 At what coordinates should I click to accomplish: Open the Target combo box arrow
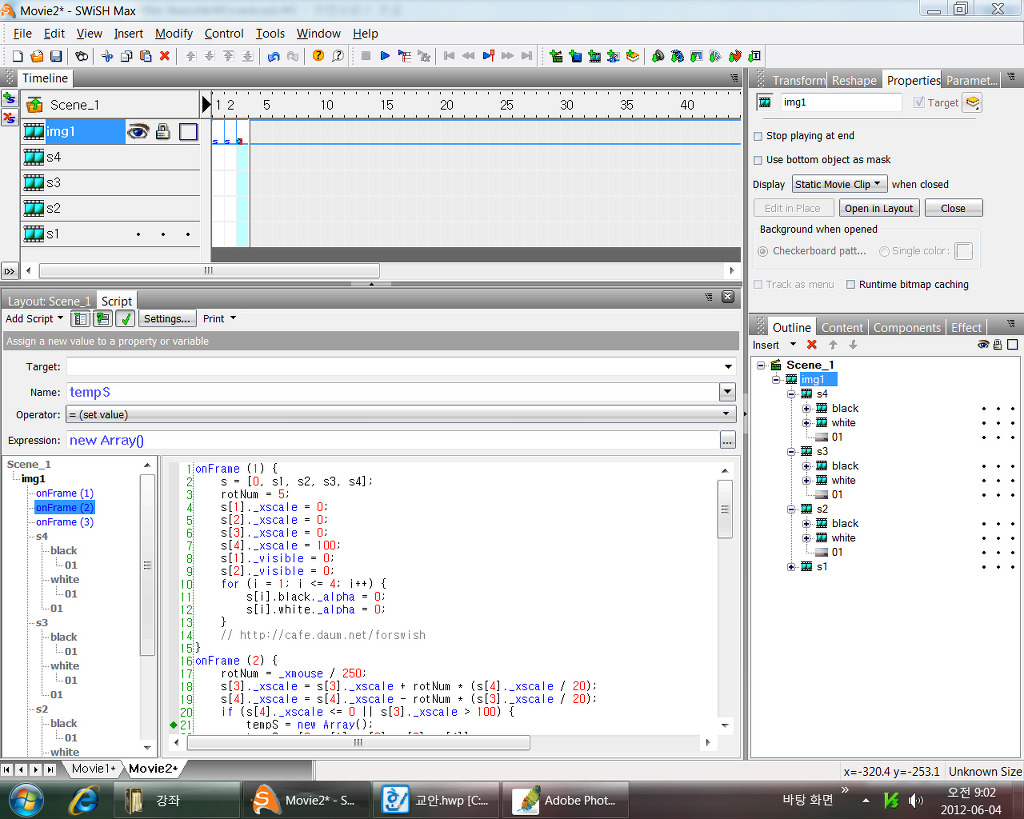pyautogui.click(x=728, y=367)
